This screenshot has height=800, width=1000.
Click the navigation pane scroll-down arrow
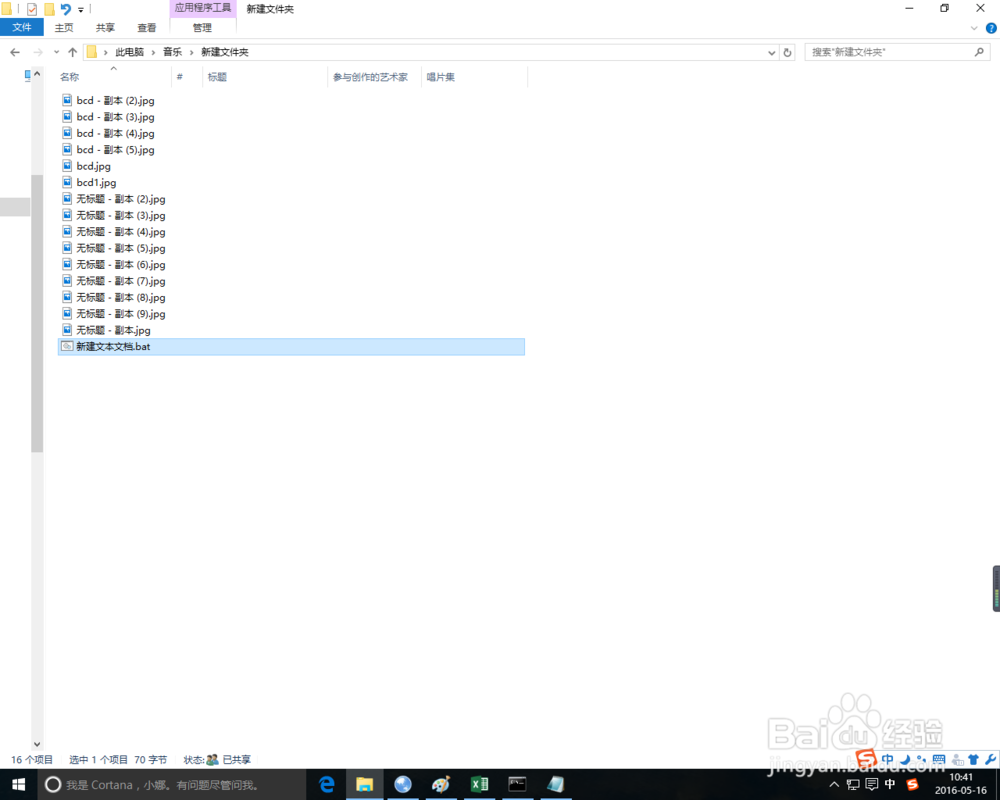tap(37, 744)
